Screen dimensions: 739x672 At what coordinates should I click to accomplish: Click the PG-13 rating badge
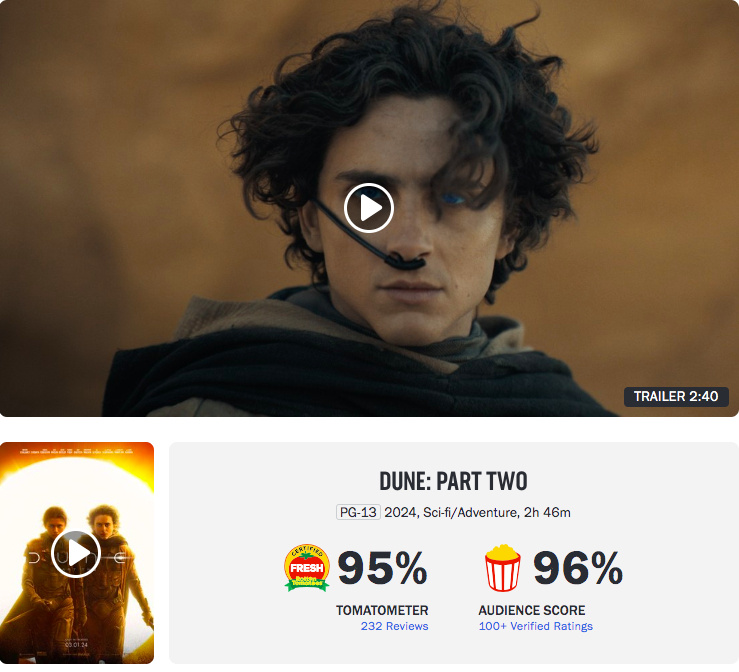(358, 512)
